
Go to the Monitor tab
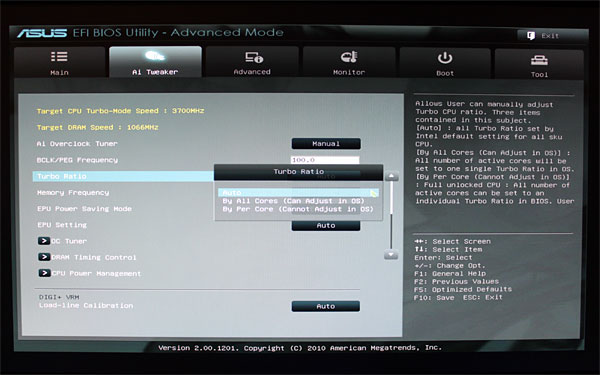tap(349, 62)
